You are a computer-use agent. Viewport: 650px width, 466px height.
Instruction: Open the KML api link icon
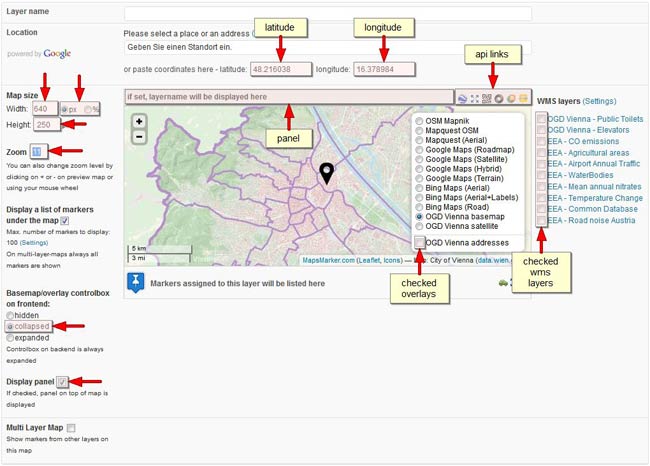coord(462,98)
